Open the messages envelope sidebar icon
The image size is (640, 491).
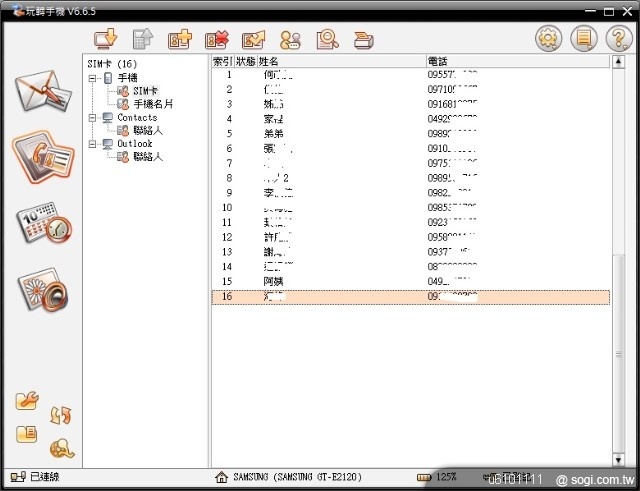[43, 91]
